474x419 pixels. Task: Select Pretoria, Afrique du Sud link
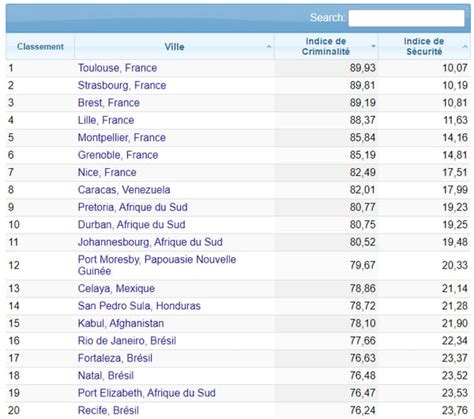coord(133,207)
